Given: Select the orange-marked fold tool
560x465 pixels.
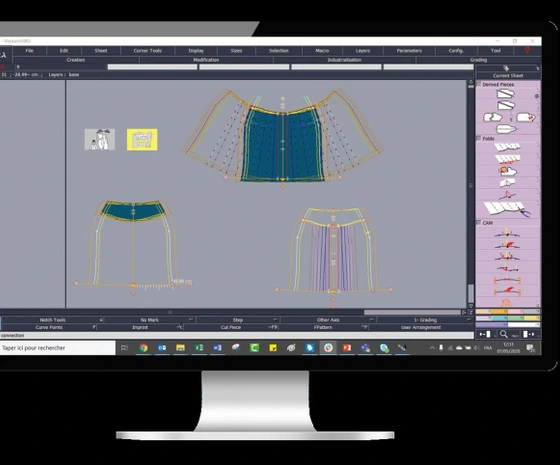Looking at the screenshot, I should tap(507, 171).
